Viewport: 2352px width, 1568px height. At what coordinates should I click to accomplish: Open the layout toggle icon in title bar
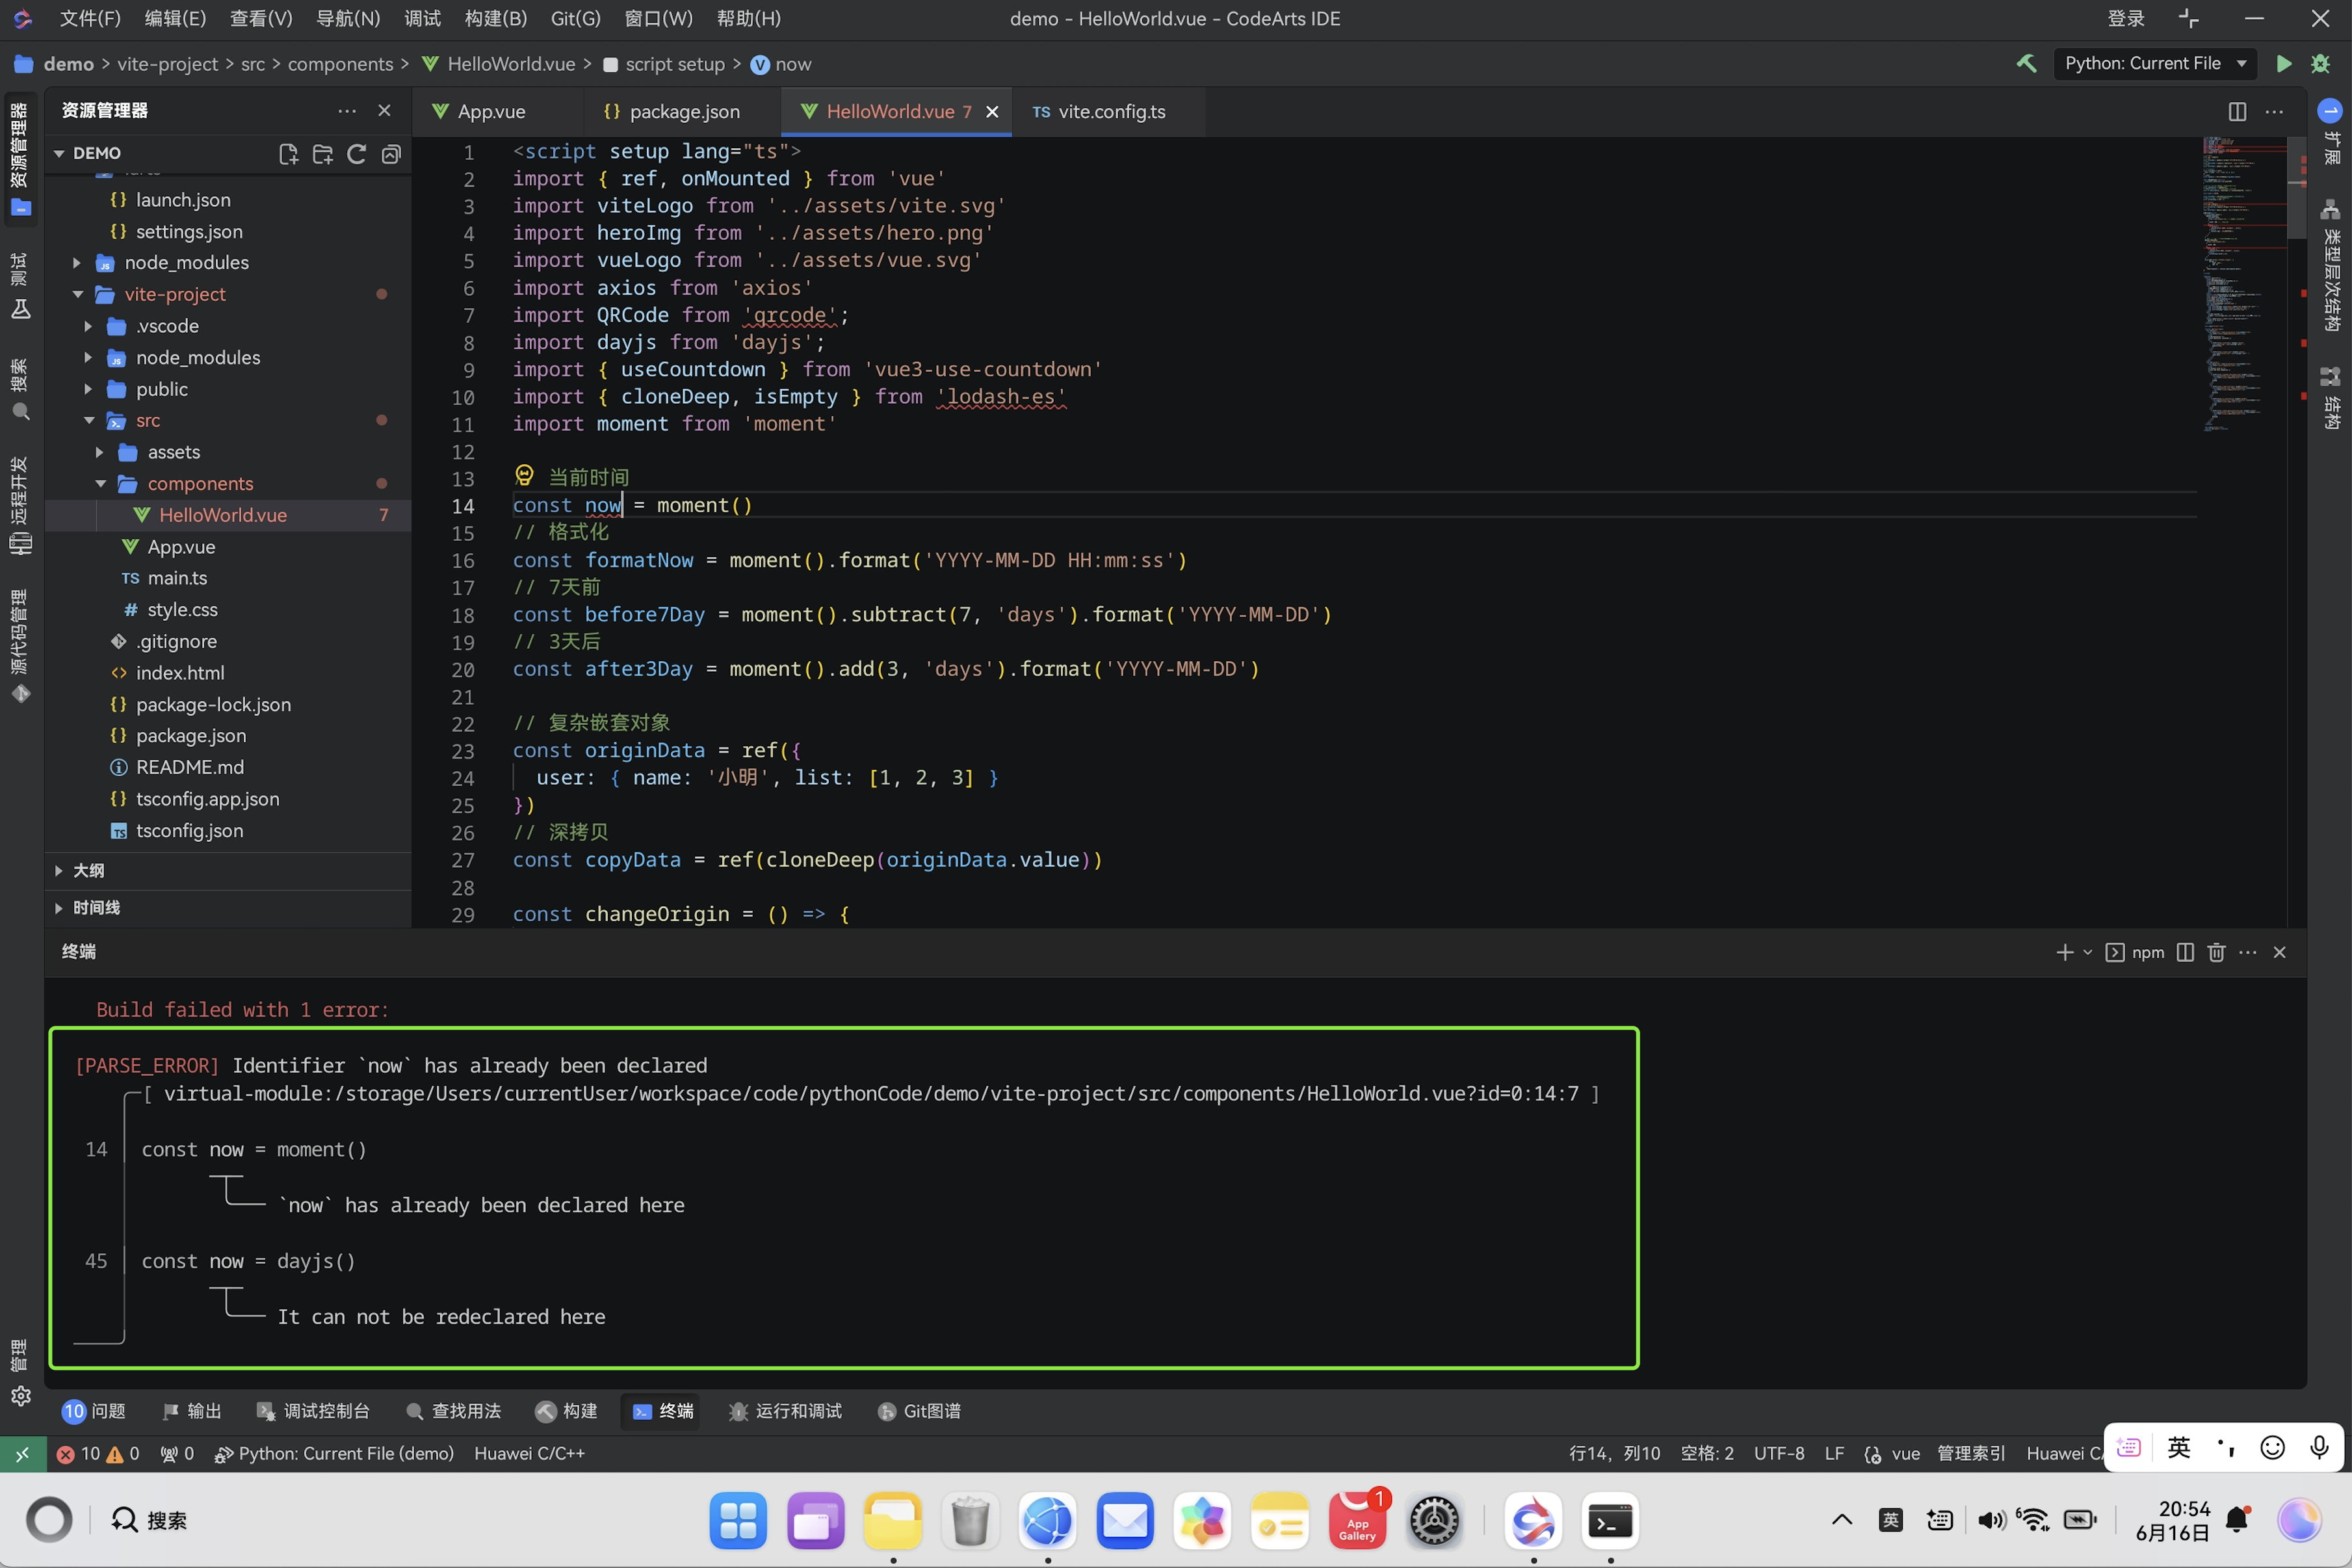click(x=2188, y=18)
